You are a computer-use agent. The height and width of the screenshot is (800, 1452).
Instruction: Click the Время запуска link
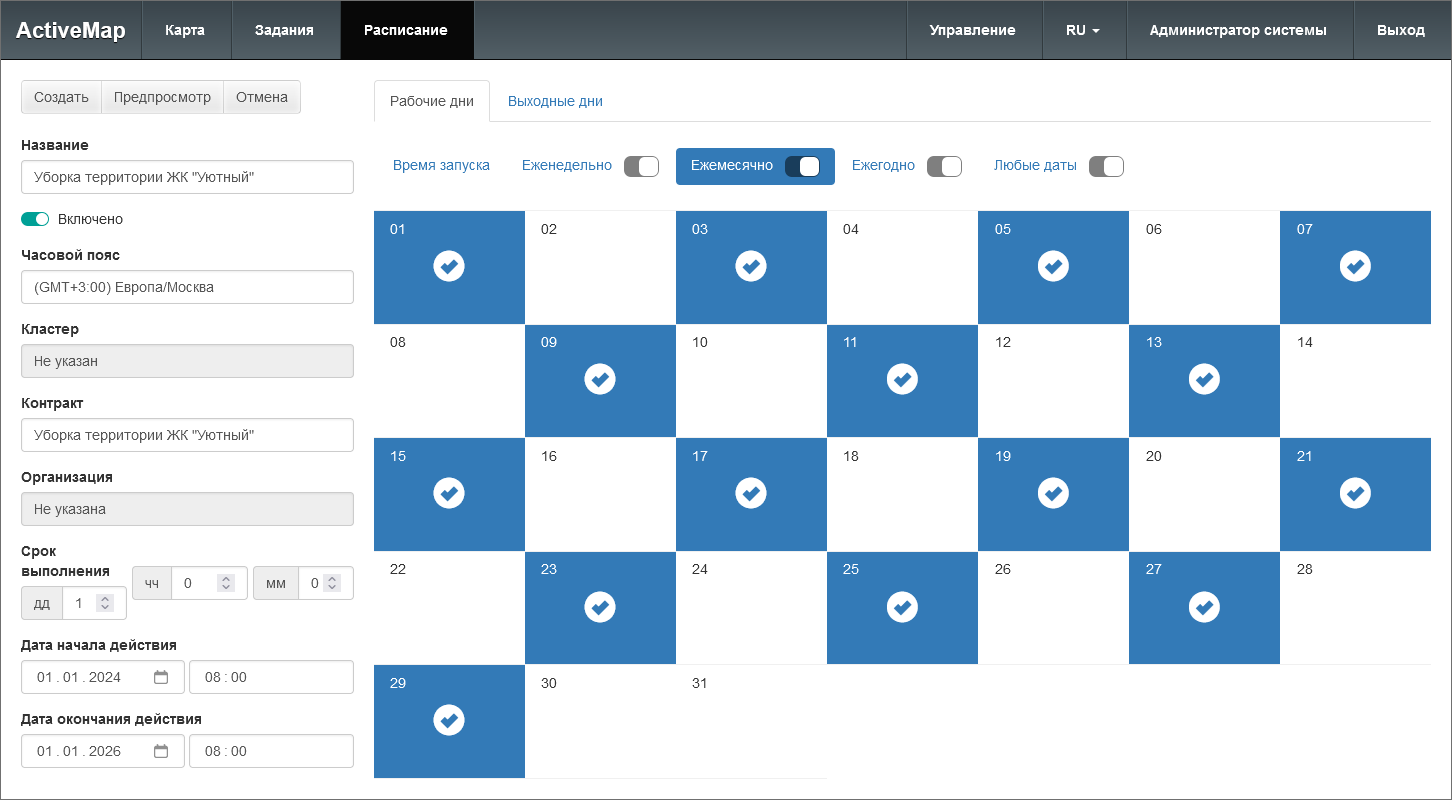click(x=441, y=166)
